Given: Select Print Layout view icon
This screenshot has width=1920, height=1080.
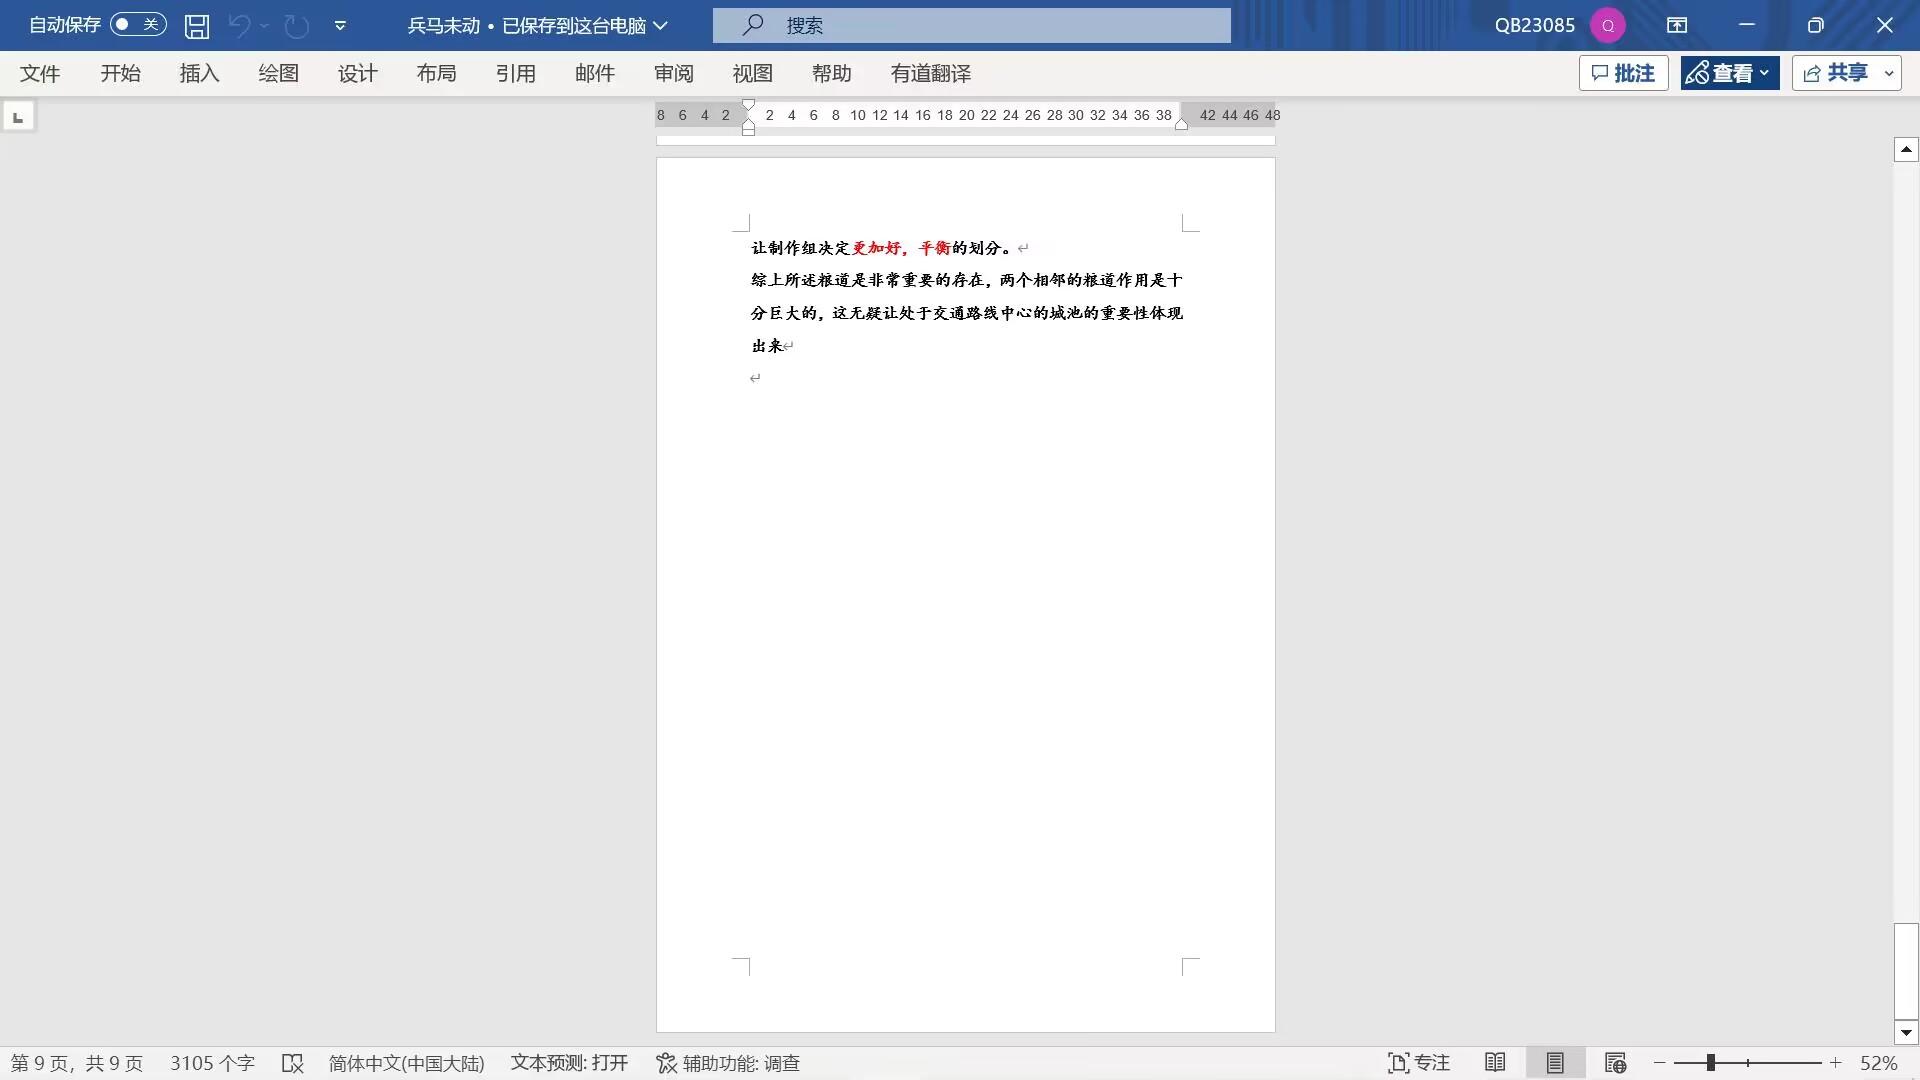Looking at the screenshot, I should 1555,1063.
